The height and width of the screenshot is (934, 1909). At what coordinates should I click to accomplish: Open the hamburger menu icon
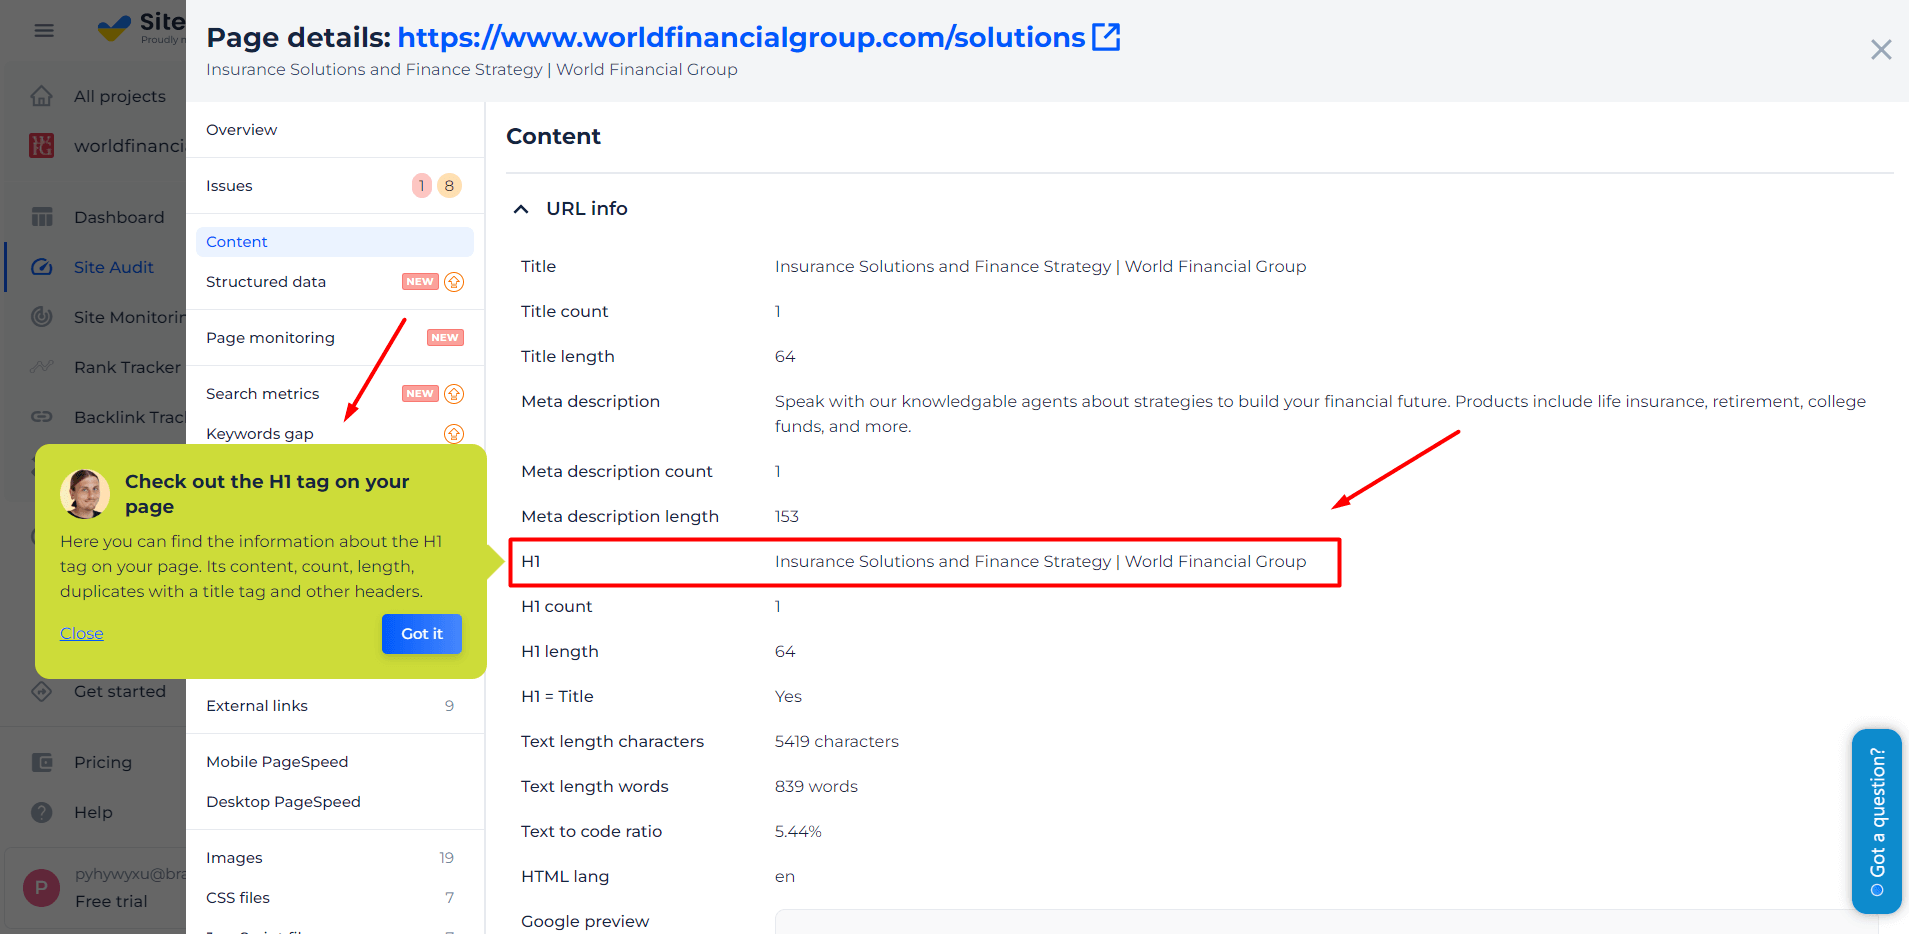[x=44, y=30]
